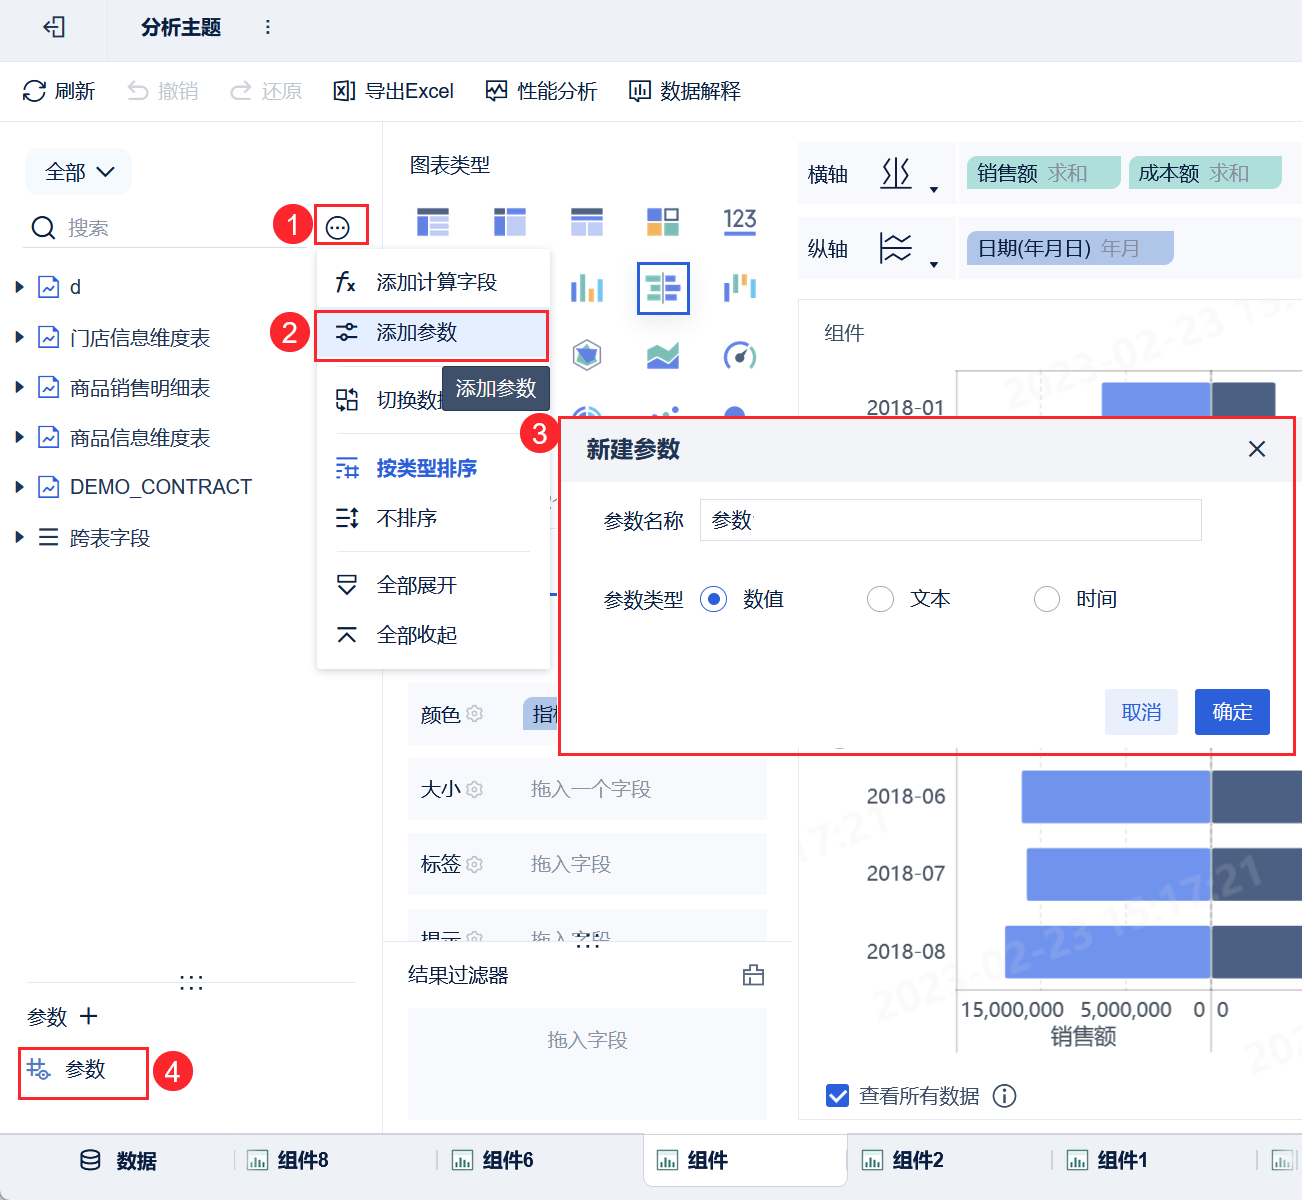
Task: Open 数据解释 data explanation
Action: click(x=685, y=91)
